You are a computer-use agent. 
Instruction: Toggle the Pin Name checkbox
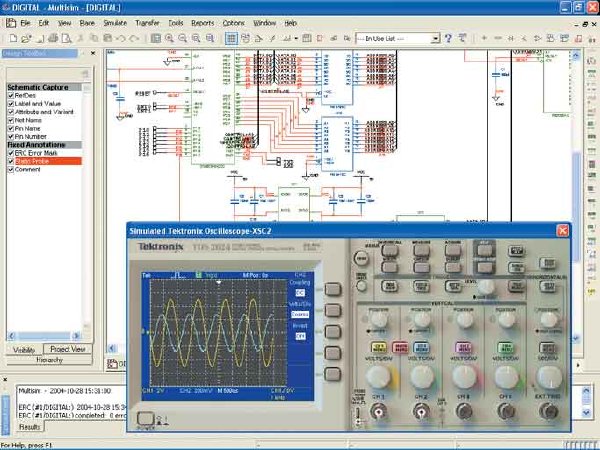[x=11, y=129]
